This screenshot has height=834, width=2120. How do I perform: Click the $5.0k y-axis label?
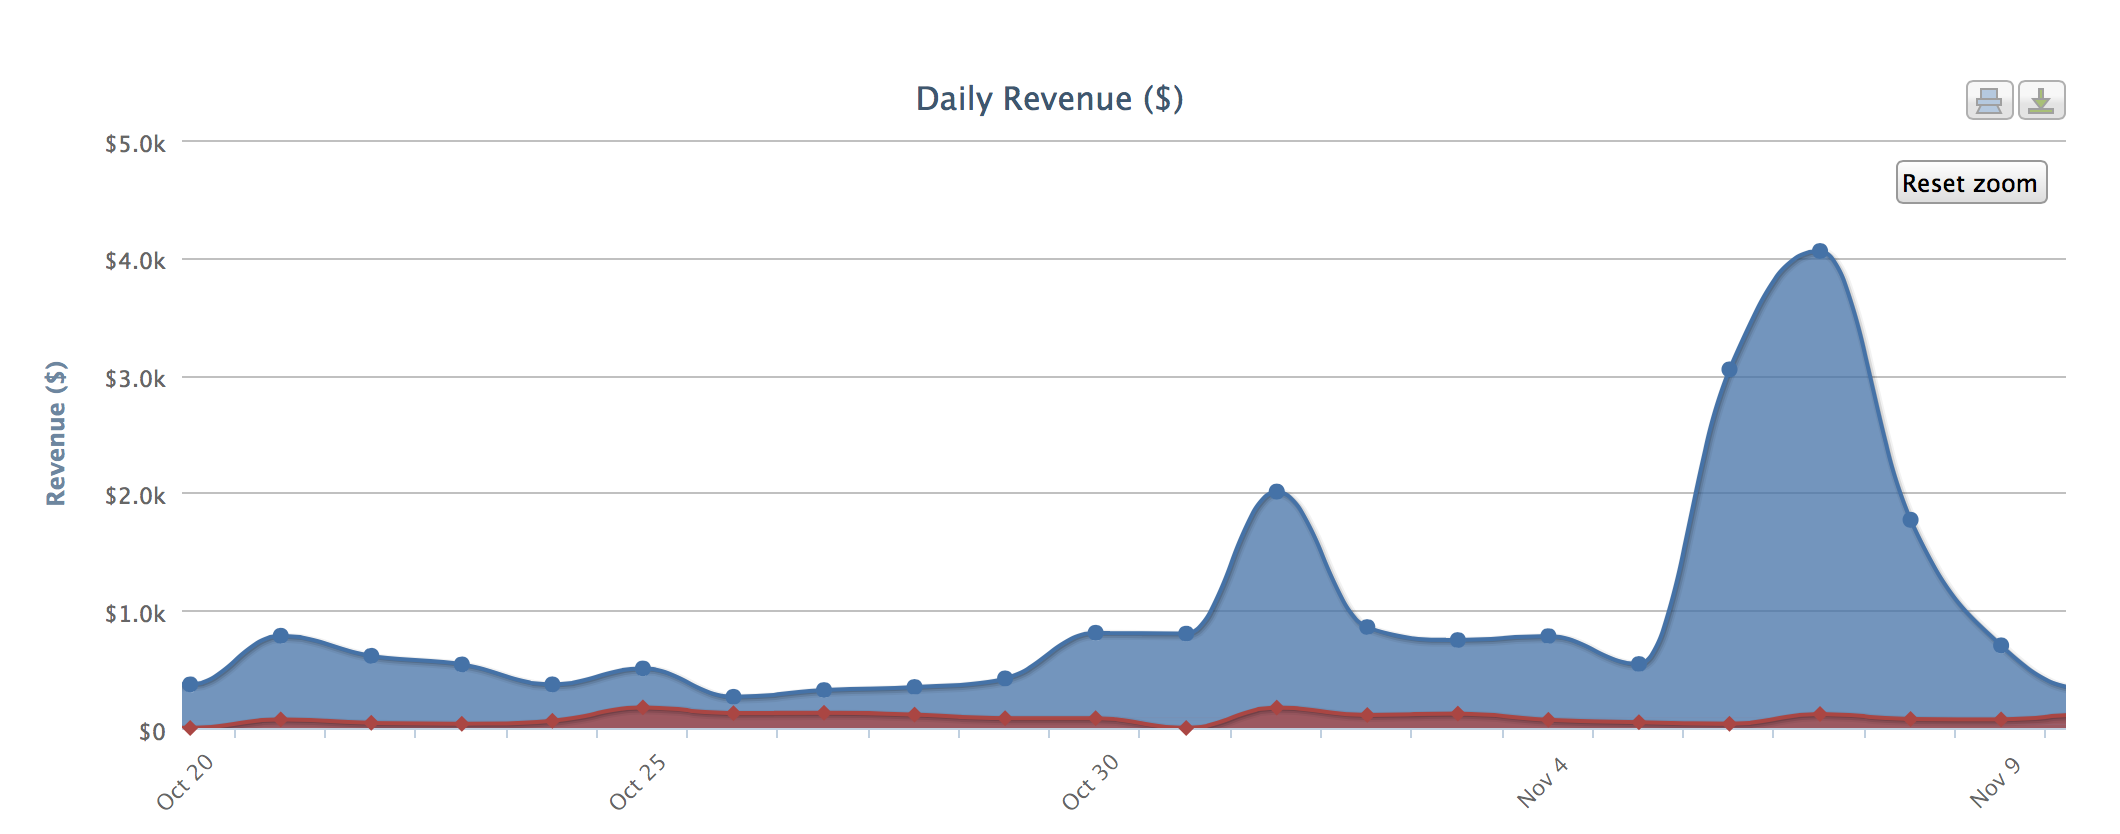coord(135,144)
